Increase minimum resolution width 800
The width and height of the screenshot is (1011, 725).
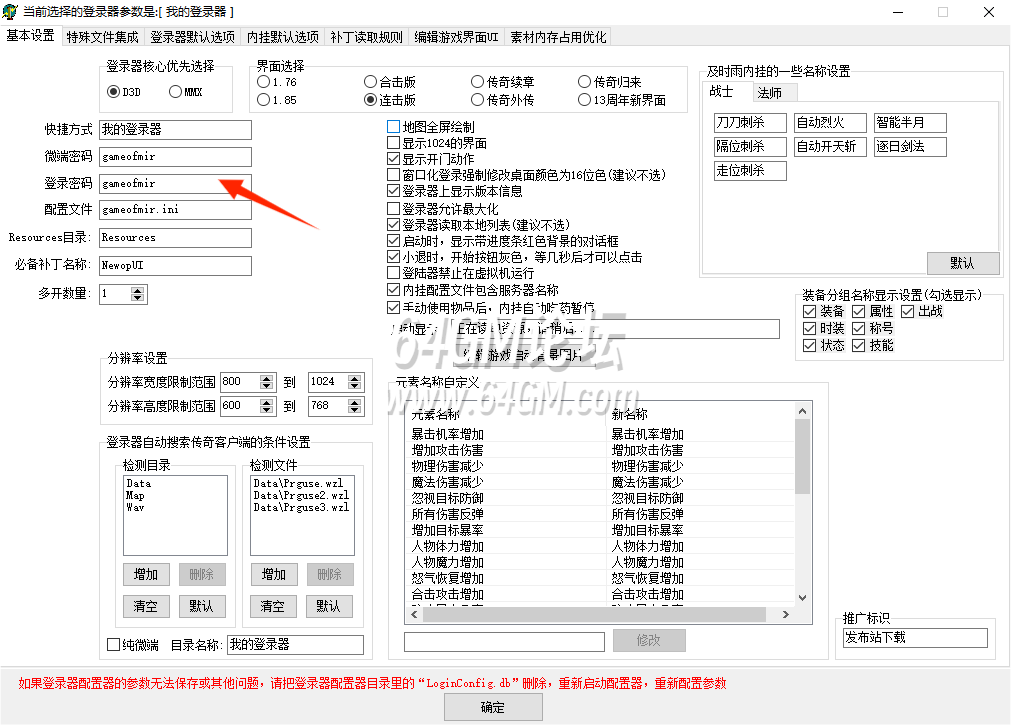[x=266, y=379]
